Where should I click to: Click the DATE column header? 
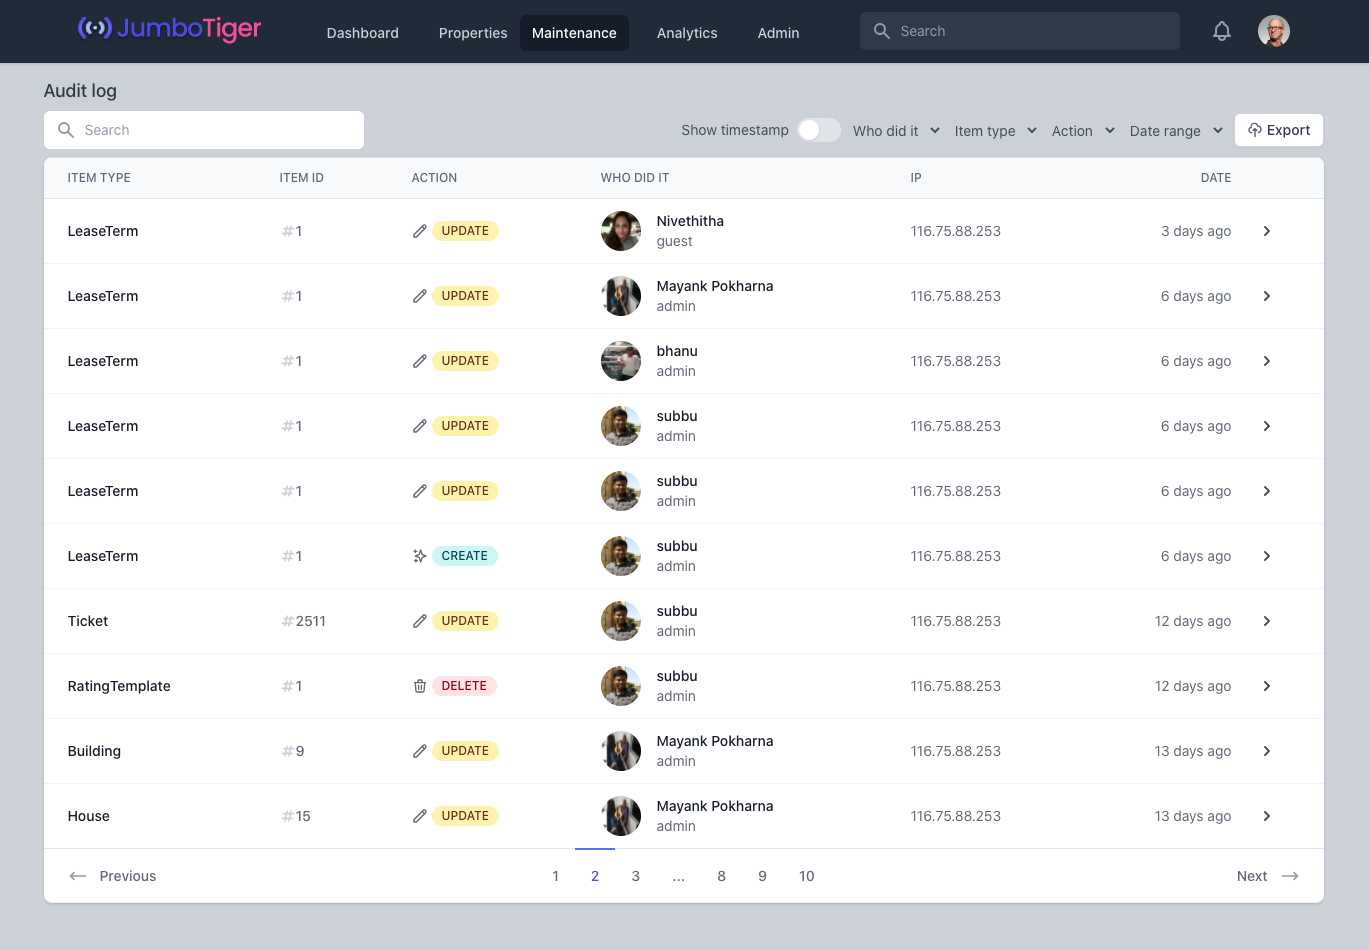1216,178
